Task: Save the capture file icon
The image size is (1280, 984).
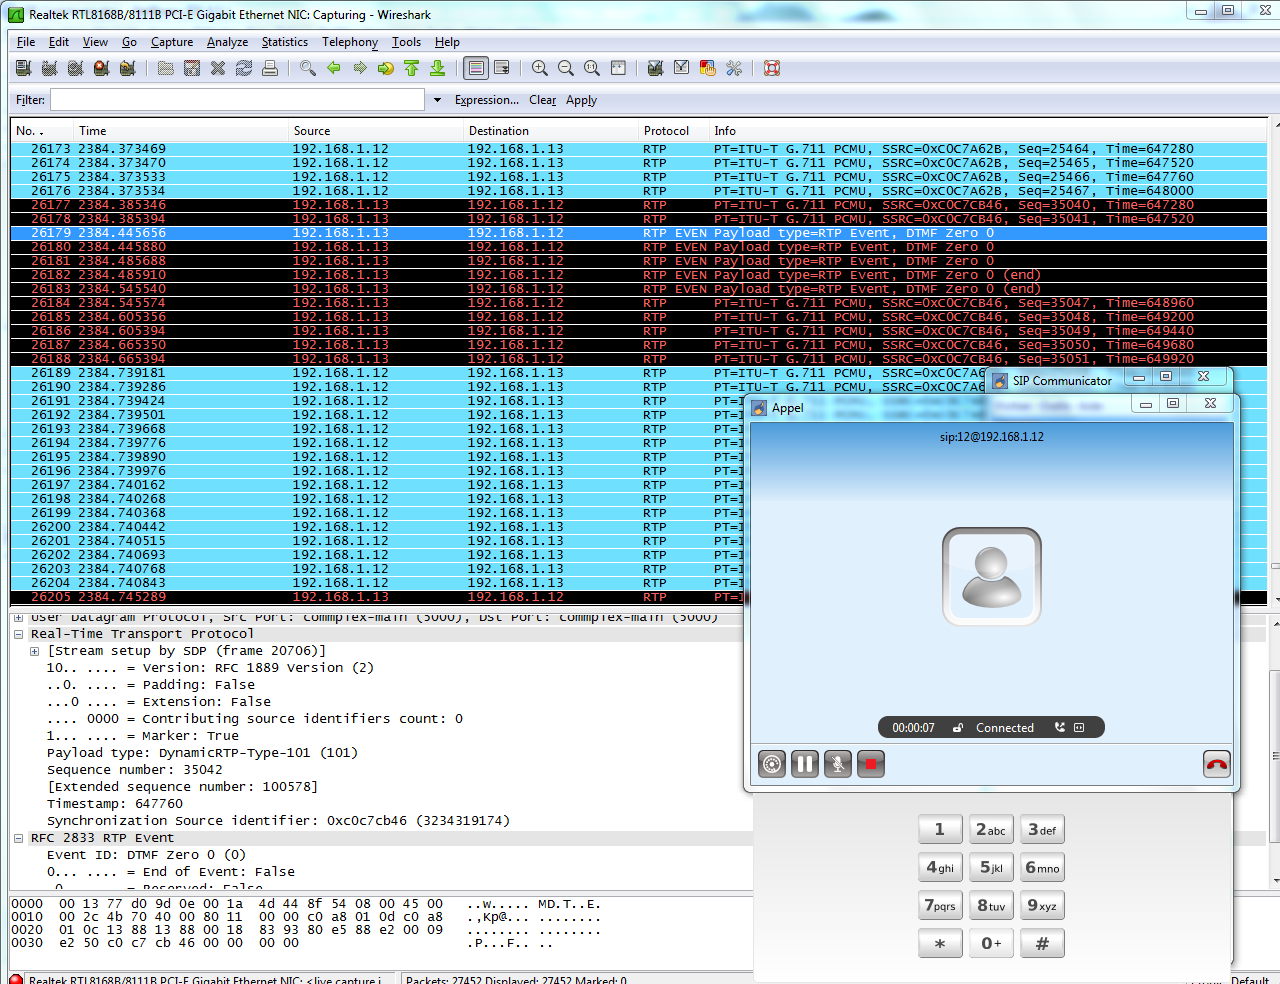Action: pos(192,68)
